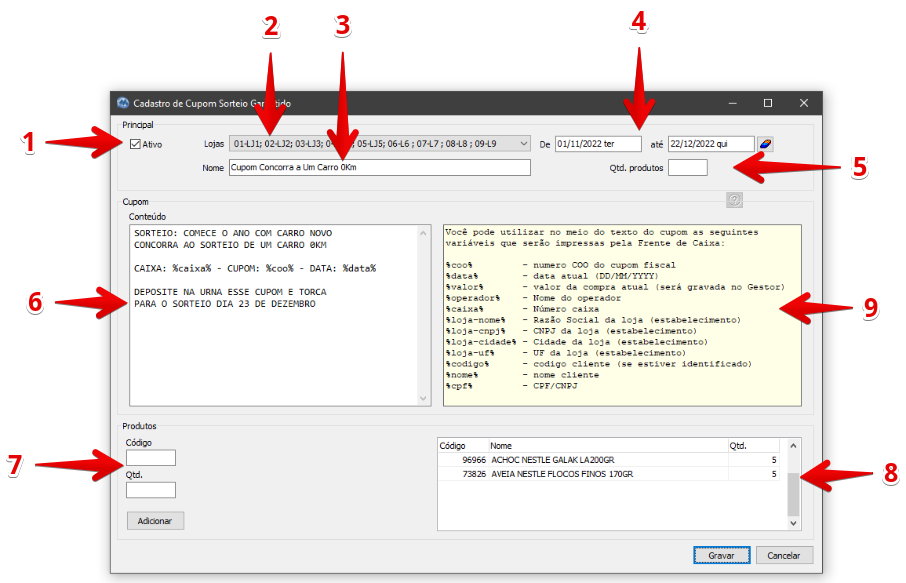Click the Qtd. column header in products table
The width and height of the screenshot is (906, 583).
753,445
